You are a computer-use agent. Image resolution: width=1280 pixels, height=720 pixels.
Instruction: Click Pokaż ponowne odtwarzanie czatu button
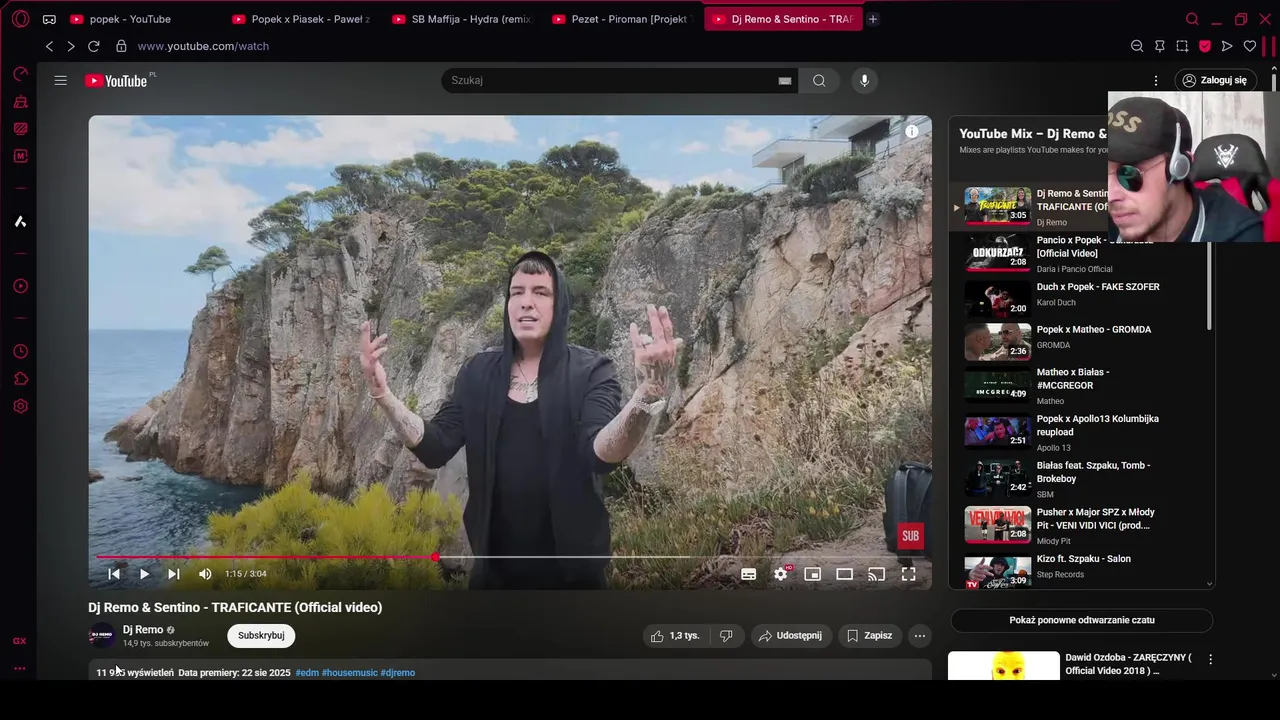pyautogui.click(x=1082, y=620)
